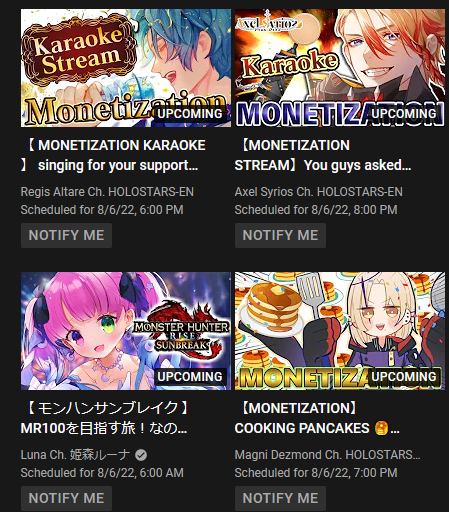The height and width of the screenshot is (512, 449).
Task: Visit Axel Syrios Ch. HOLOSTARS-EN channel
Action: coord(318,192)
